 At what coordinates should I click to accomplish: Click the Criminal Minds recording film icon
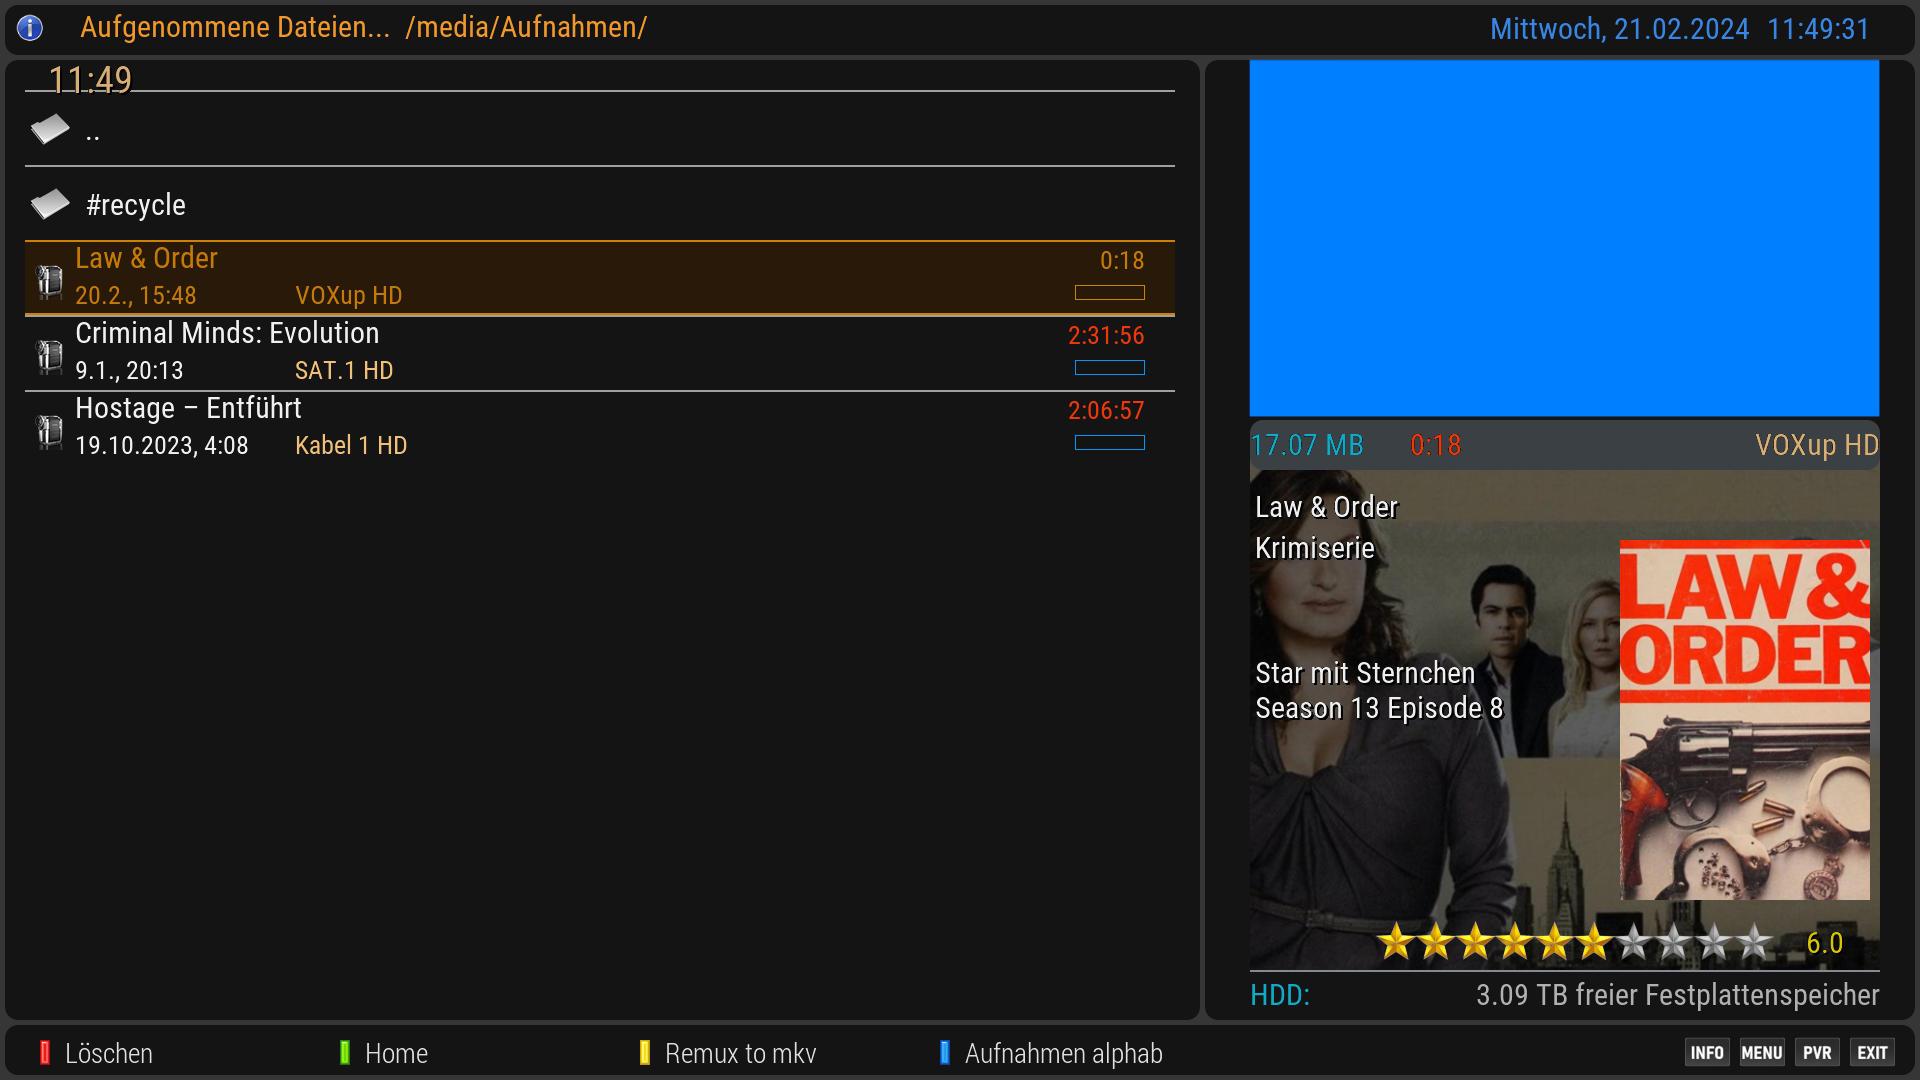[50, 356]
